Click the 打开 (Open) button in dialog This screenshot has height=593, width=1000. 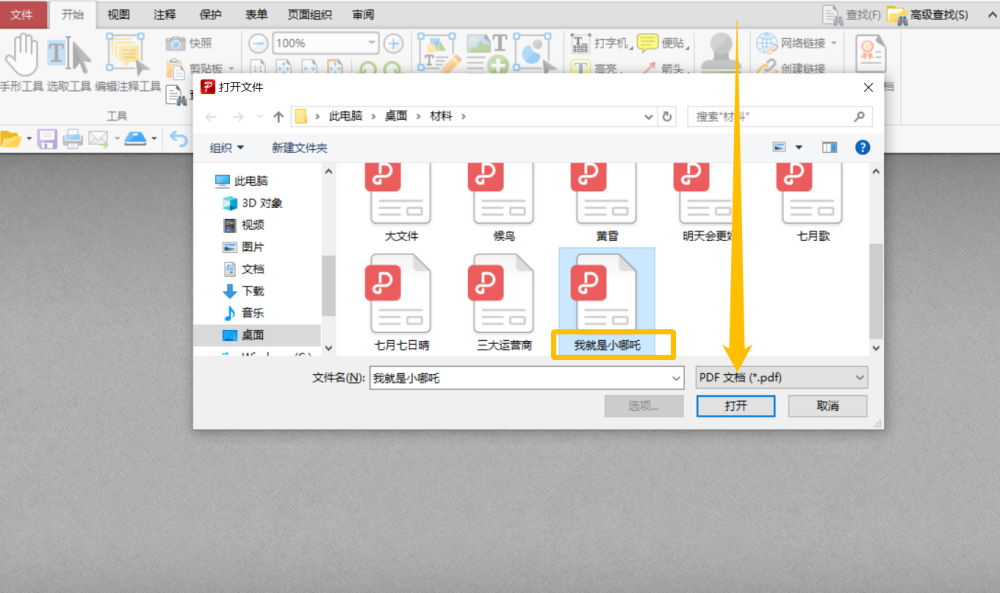click(x=736, y=406)
